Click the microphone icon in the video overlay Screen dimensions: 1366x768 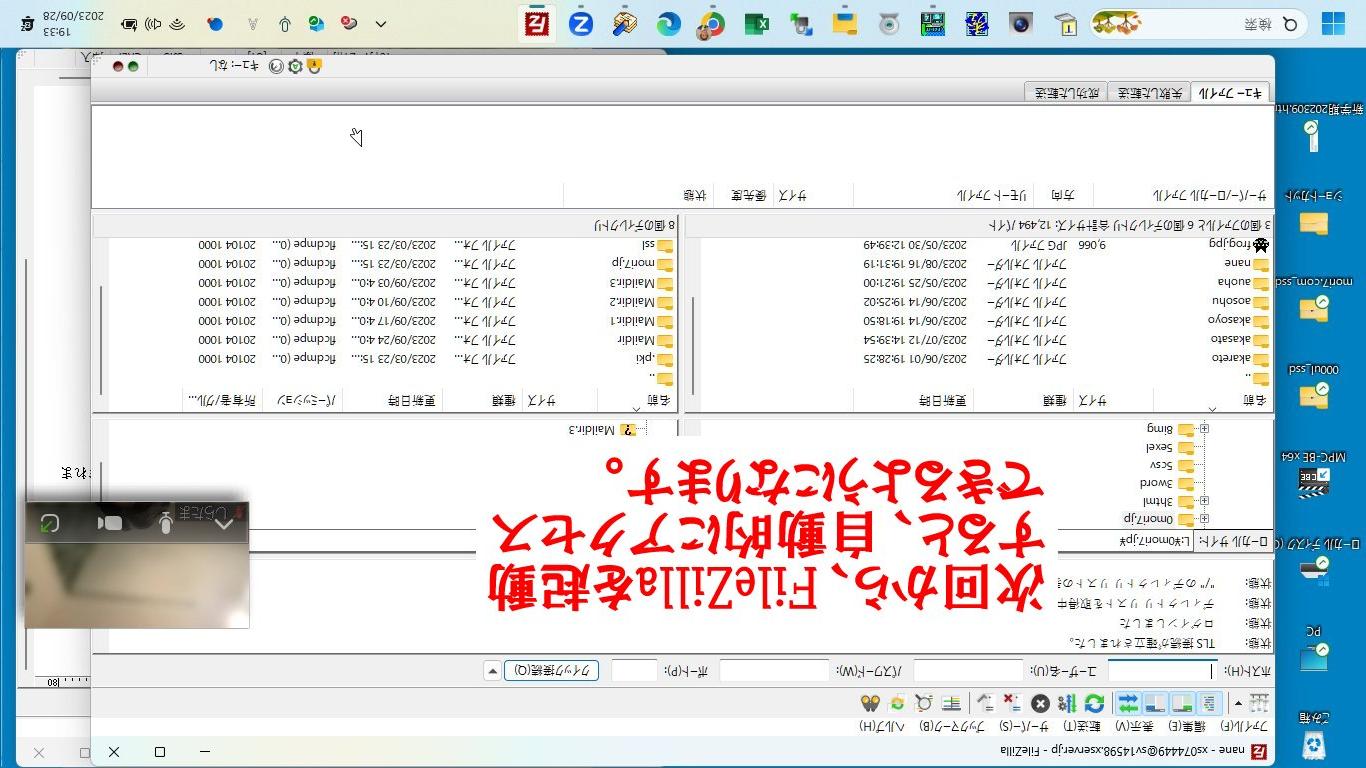(166, 523)
